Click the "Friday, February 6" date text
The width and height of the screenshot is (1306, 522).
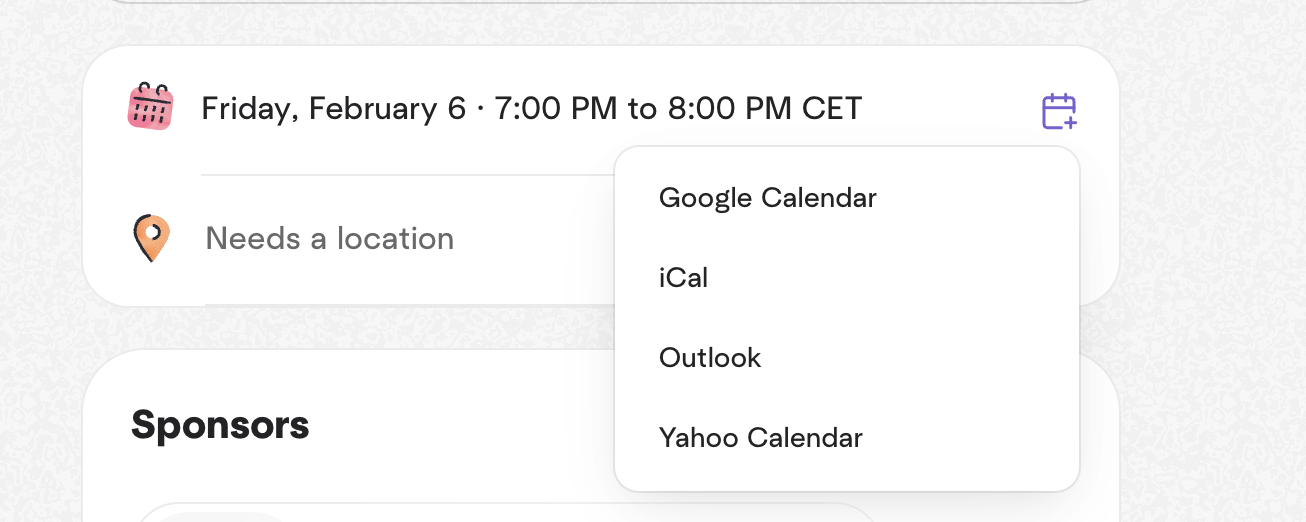[x=333, y=108]
